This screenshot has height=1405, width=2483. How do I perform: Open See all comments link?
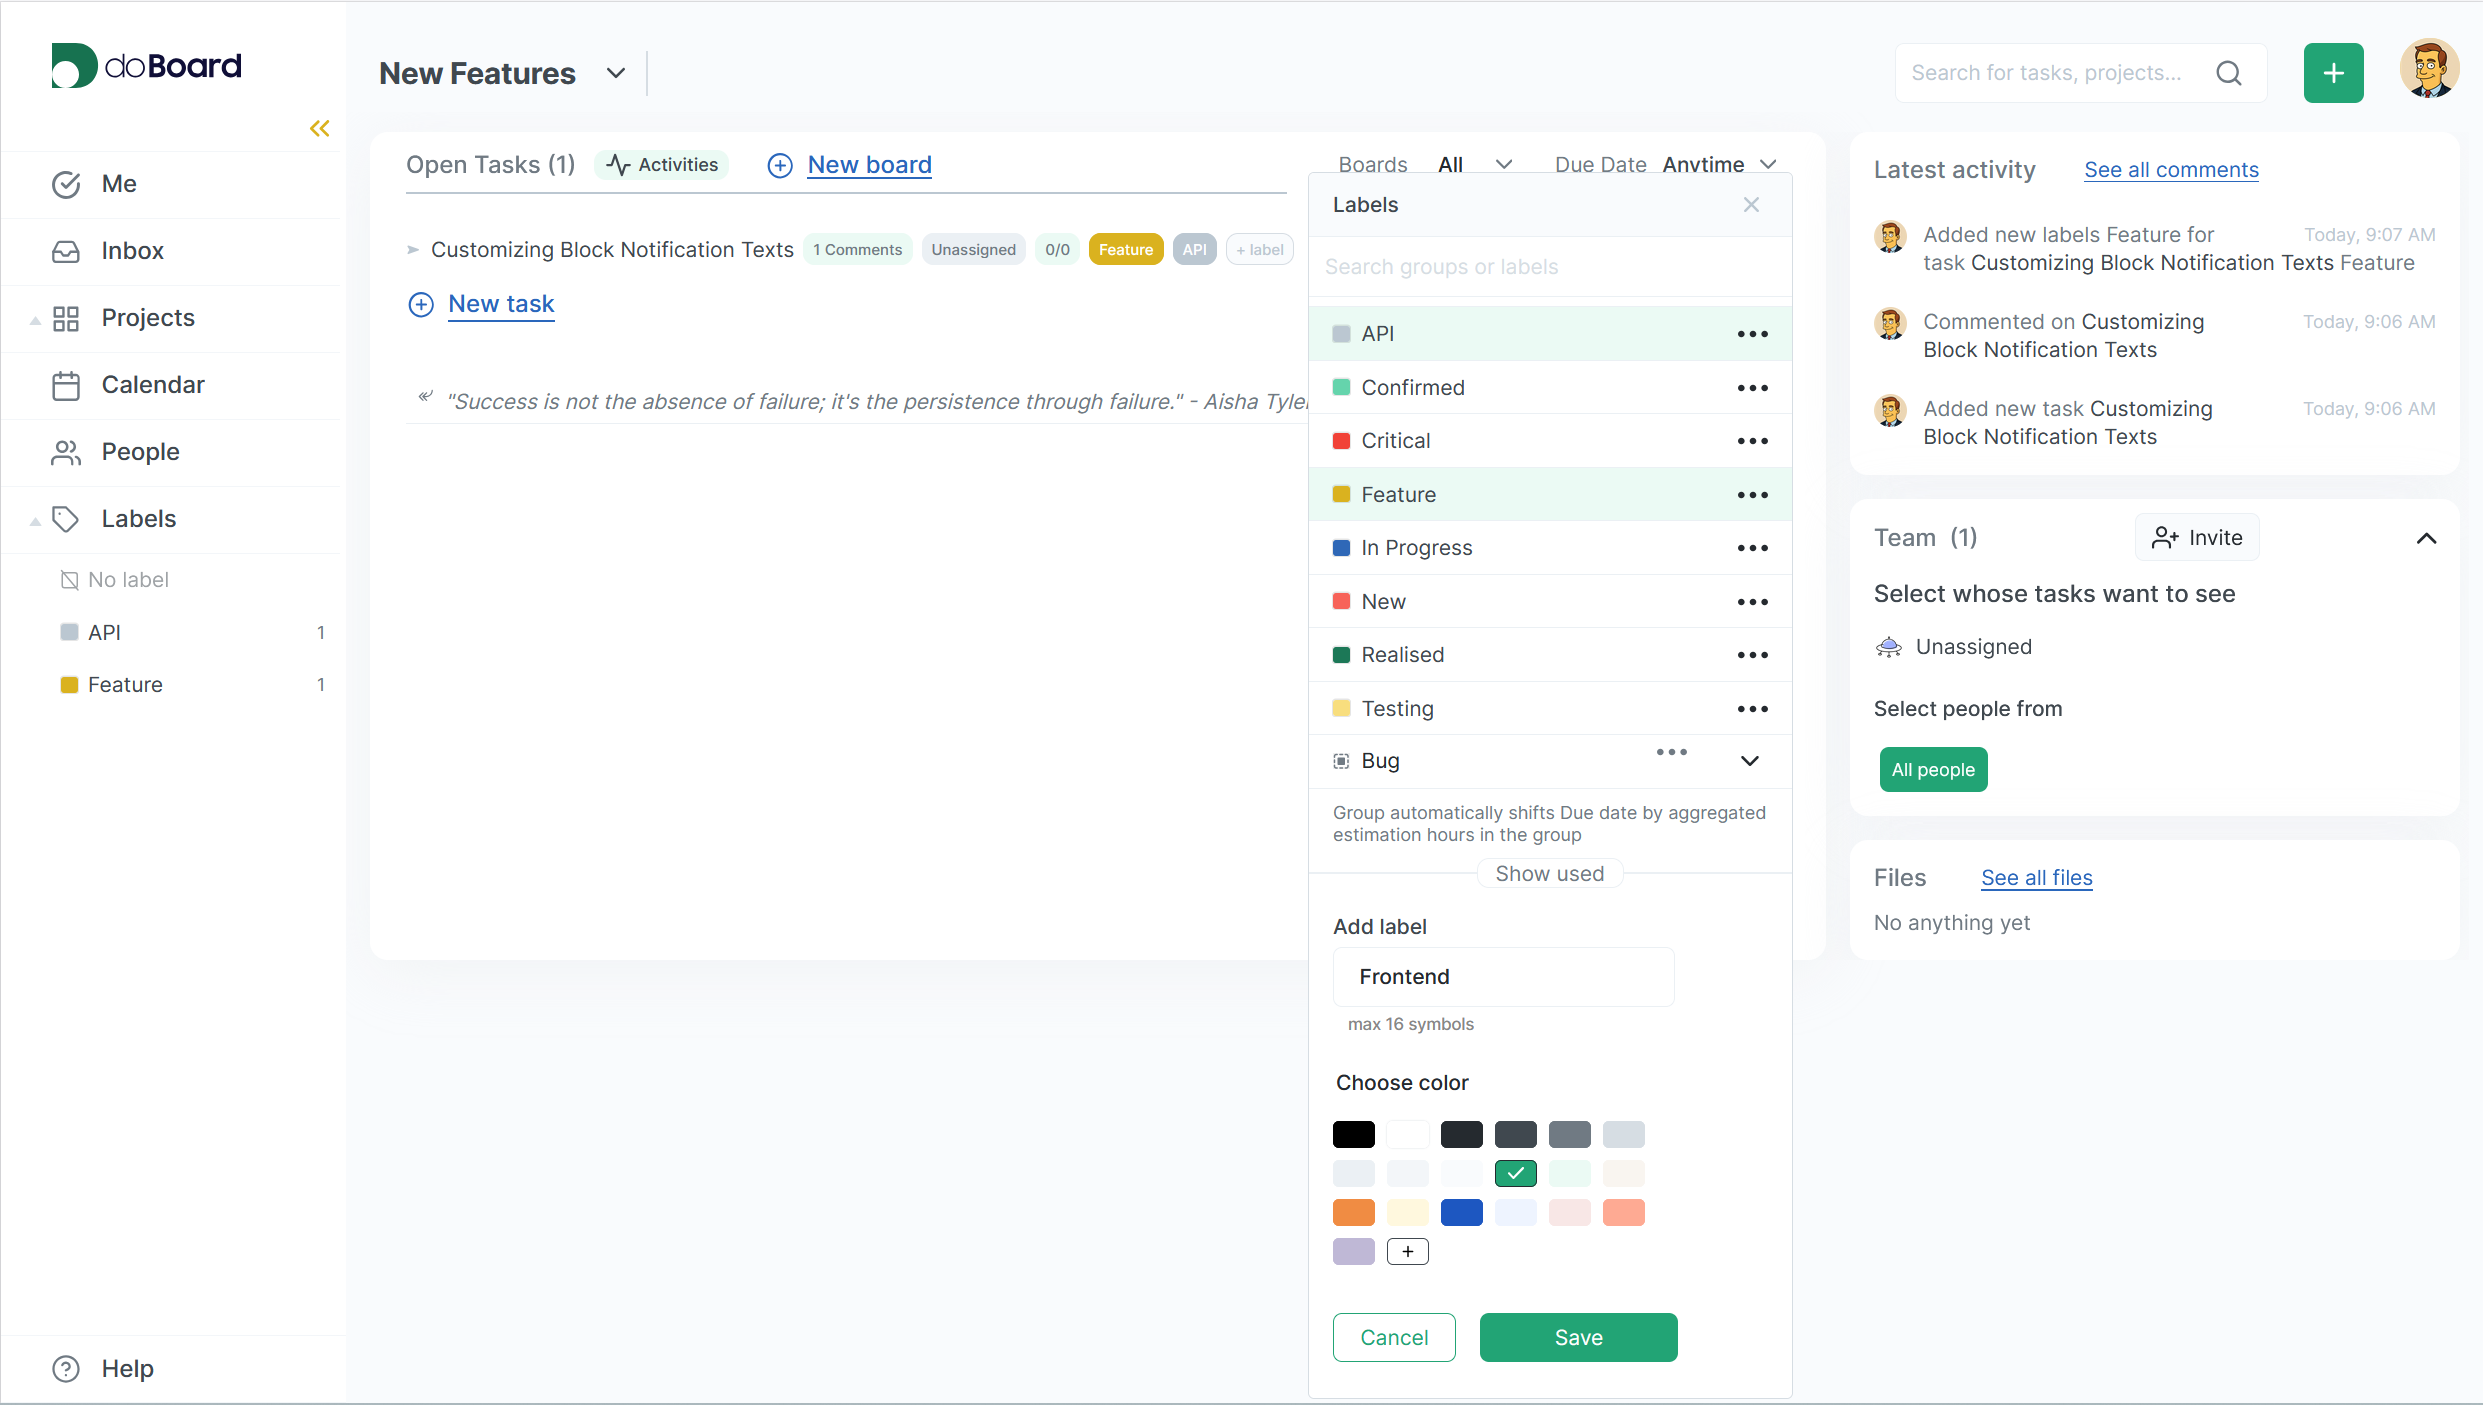(x=2170, y=170)
